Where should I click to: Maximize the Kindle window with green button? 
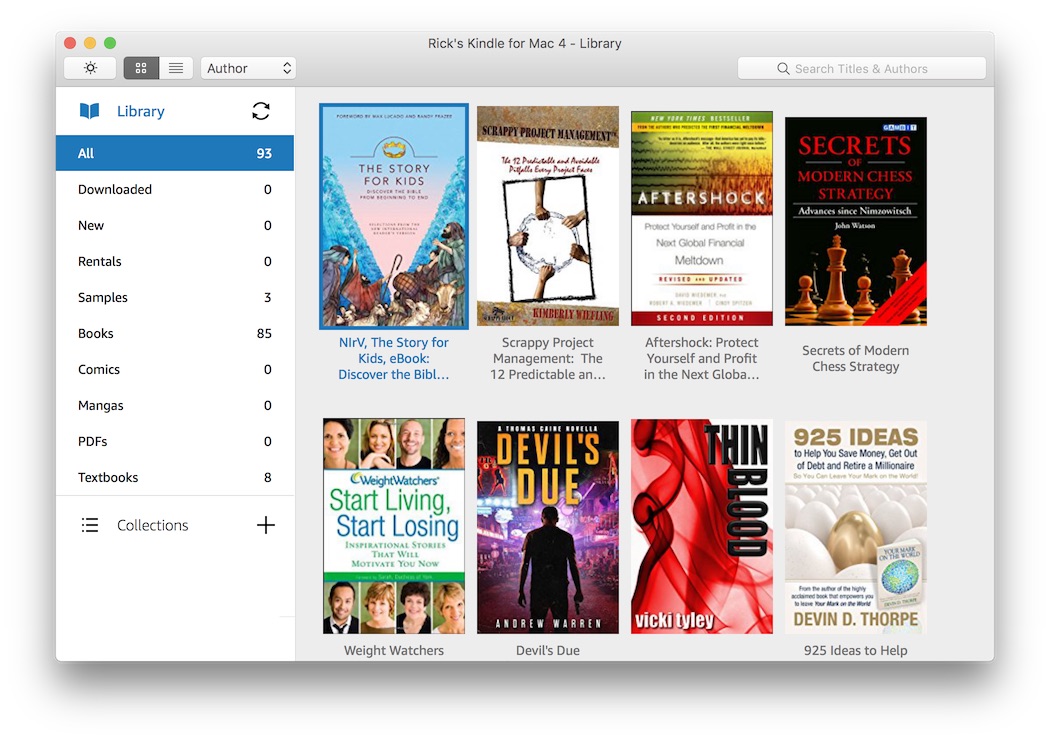(110, 43)
